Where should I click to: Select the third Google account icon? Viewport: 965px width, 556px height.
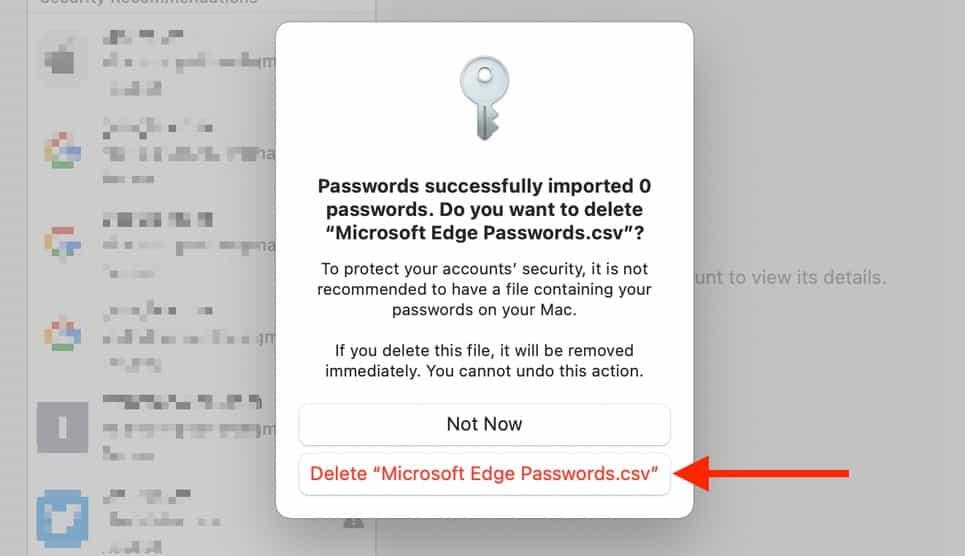pos(62,334)
